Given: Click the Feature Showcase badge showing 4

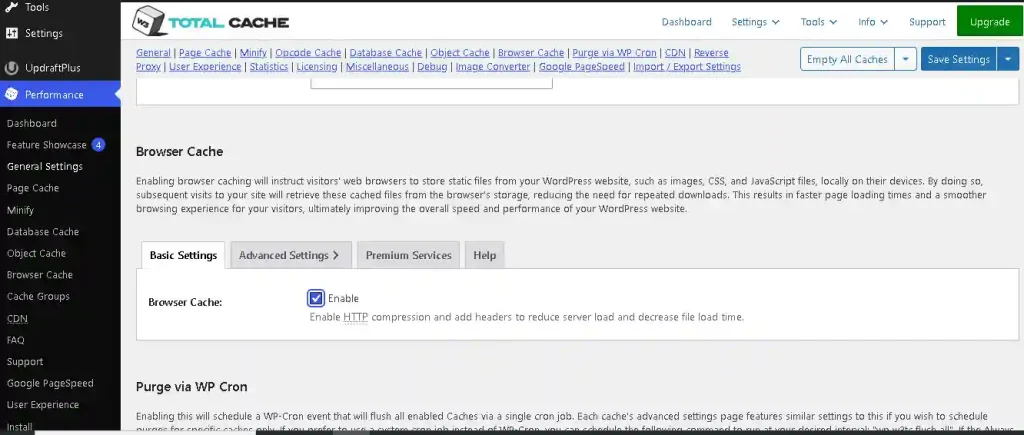Looking at the screenshot, I should click(98, 145).
